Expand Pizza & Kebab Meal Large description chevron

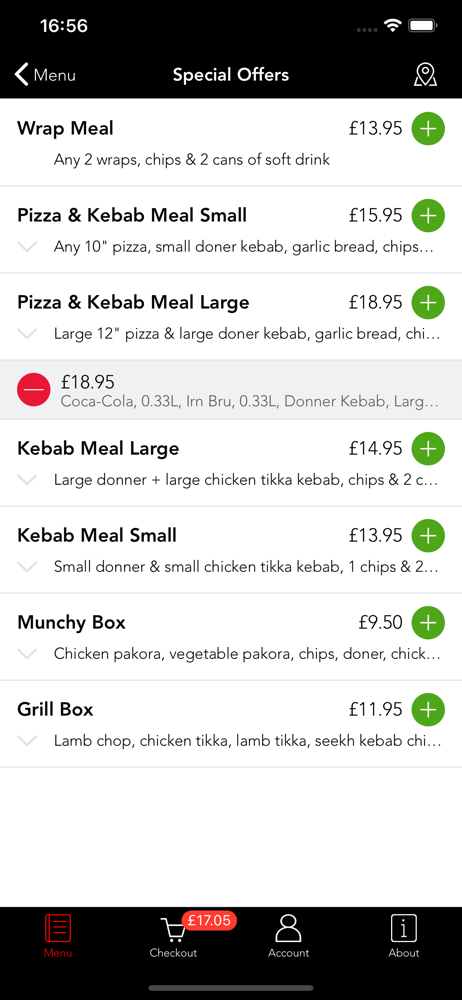click(27, 334)
